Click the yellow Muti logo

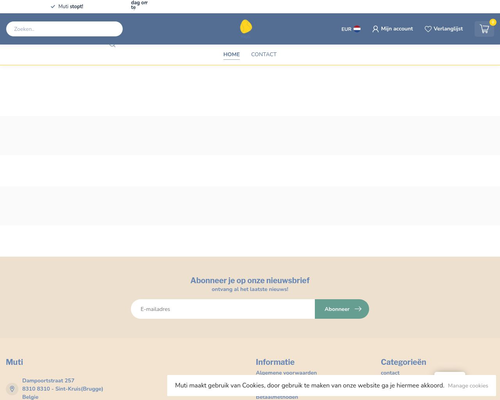pos(246,27)
